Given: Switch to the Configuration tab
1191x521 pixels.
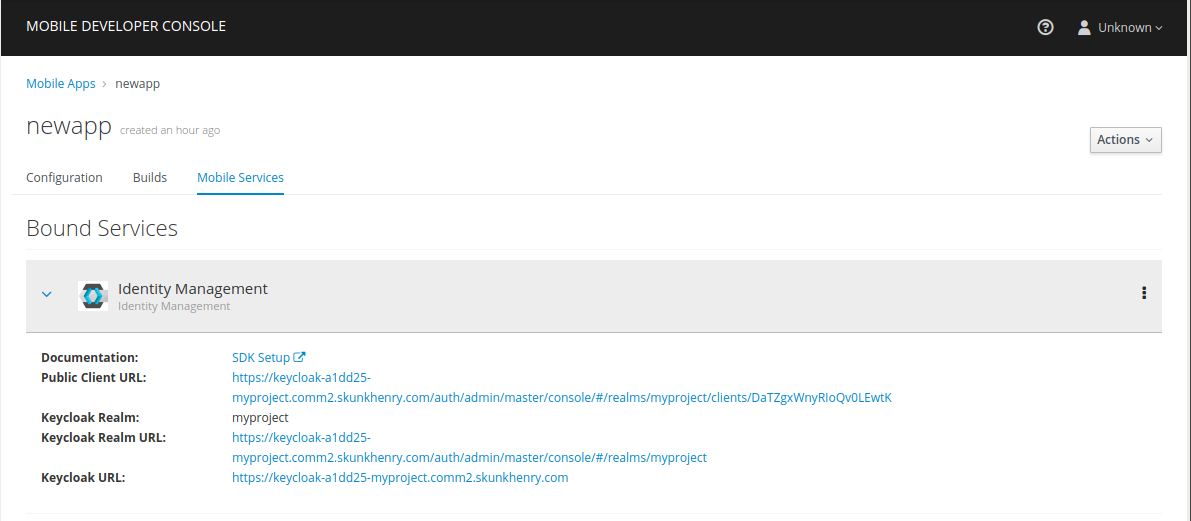Looking at the screenshot, I should tap(65, 178).
